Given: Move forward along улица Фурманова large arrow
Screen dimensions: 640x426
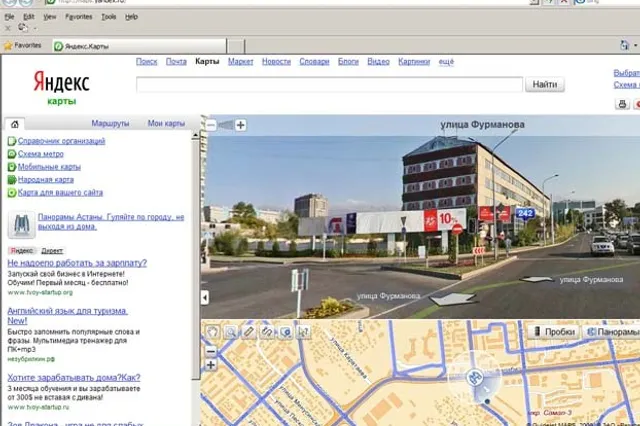Looking at the screenshot, I should click(453, 300).
